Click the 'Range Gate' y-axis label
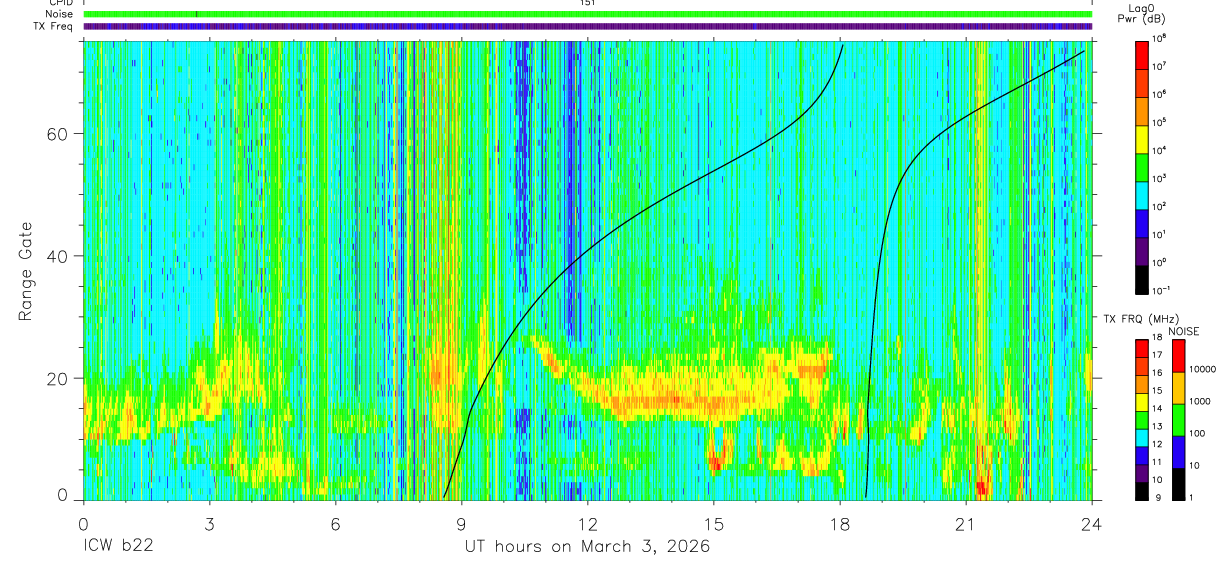The height and width of the screenshot is (567, 1228). coord(26,272)
